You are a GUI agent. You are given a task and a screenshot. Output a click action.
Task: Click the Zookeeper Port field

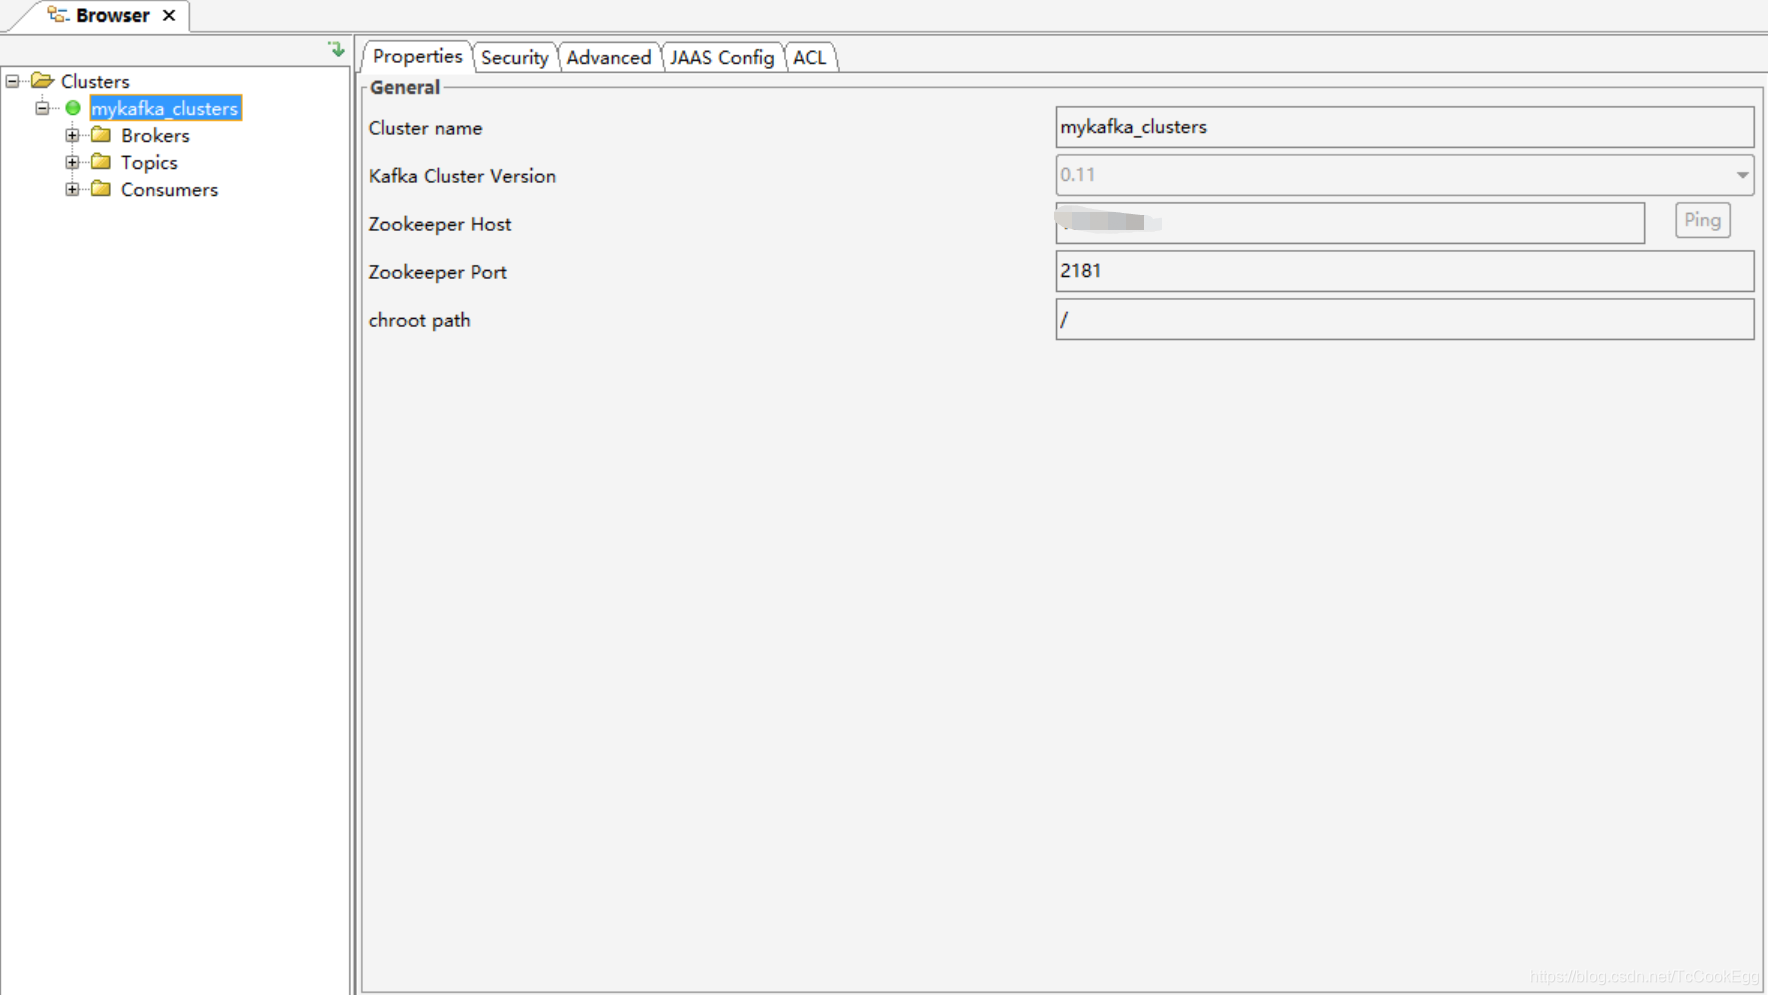click(1405, 271)
